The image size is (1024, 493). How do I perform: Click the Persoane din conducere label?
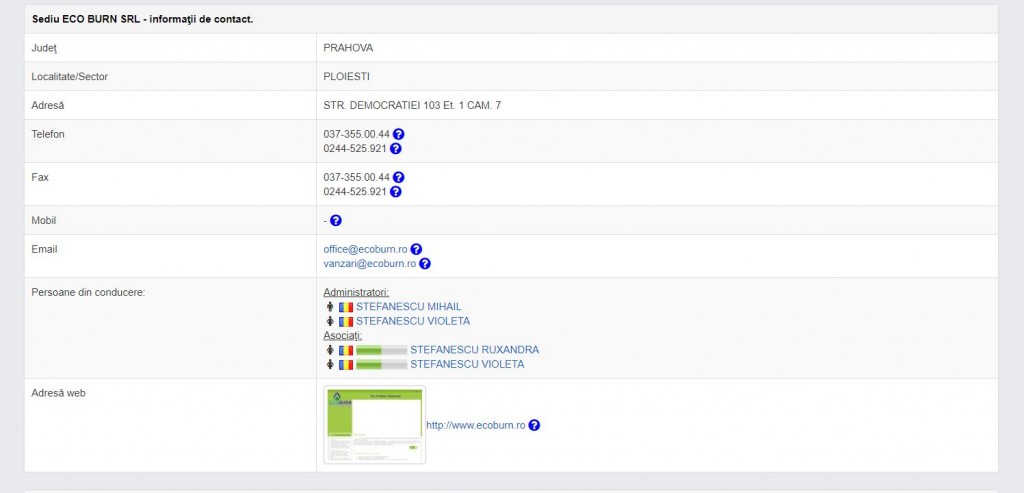click(x=88, y=292)
